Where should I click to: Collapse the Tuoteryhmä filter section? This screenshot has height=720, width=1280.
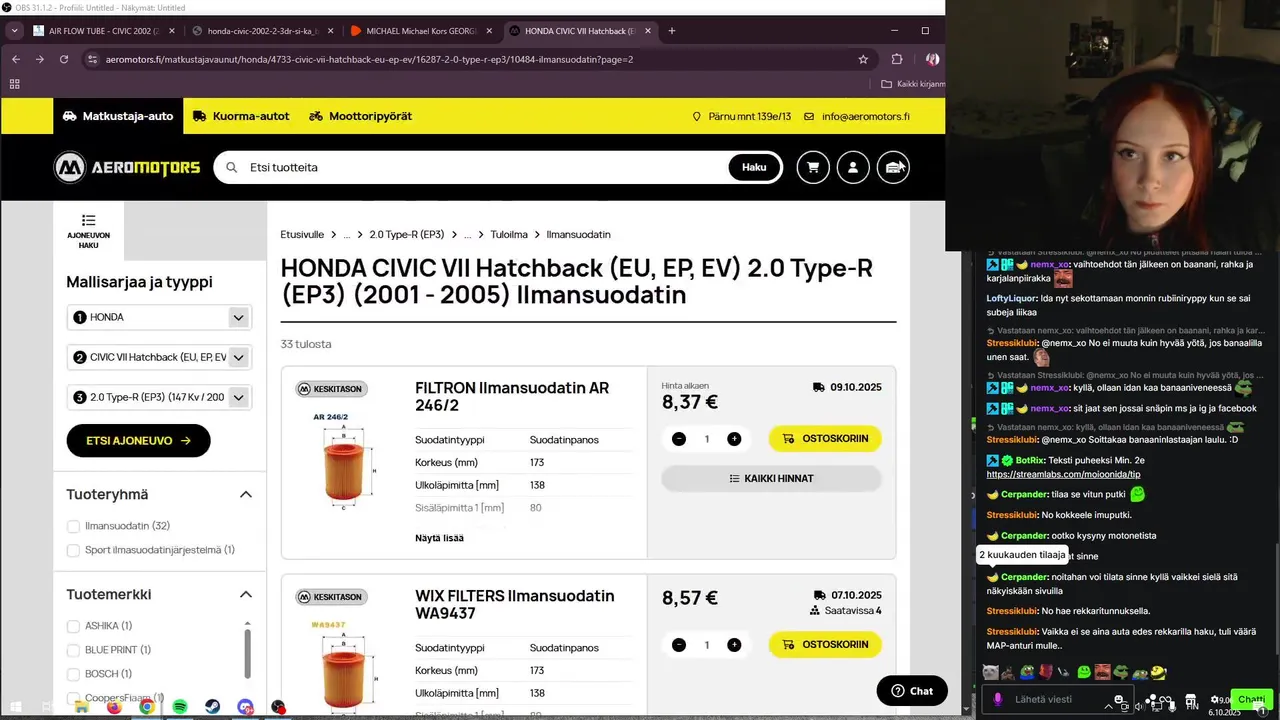pyautogui.click(x=246, y=494)
